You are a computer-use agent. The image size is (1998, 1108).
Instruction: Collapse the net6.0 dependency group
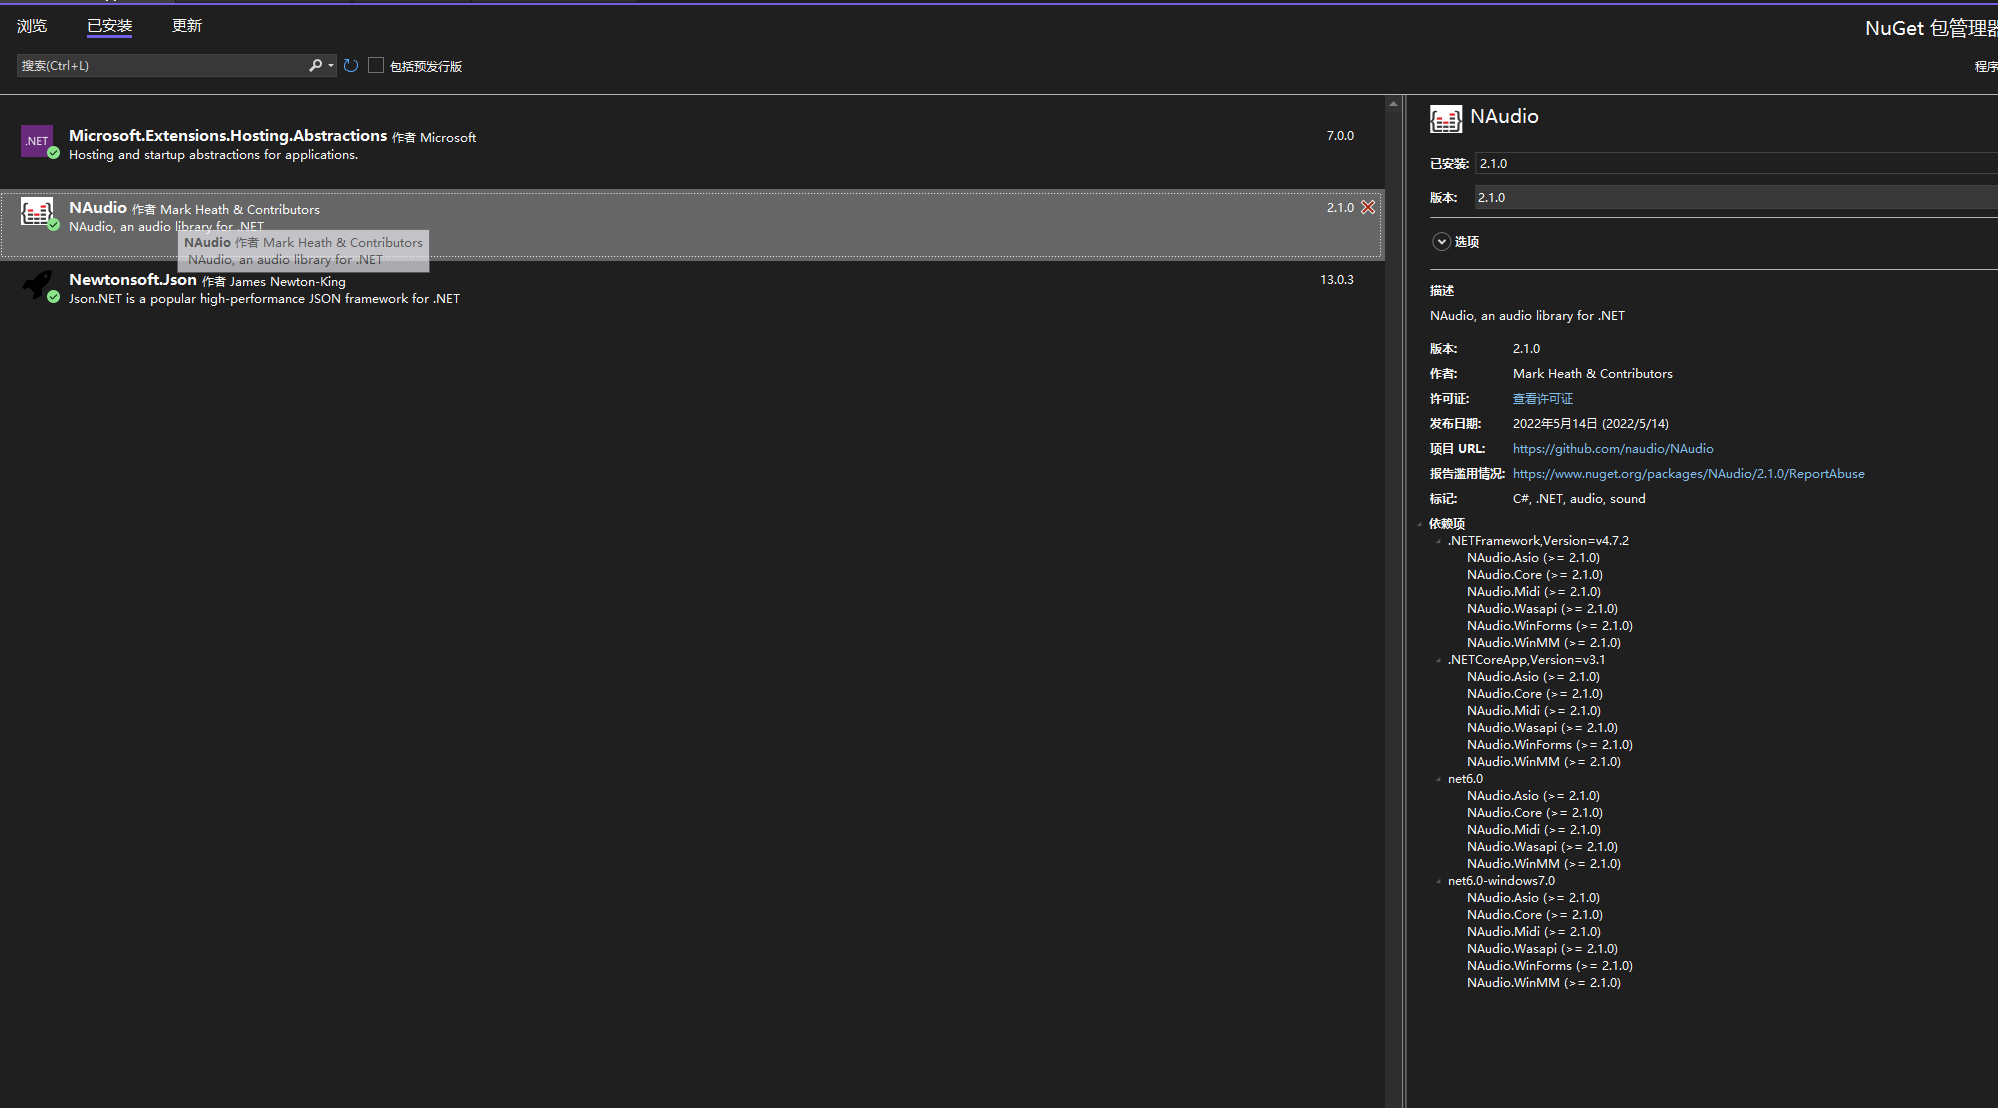1439,779
